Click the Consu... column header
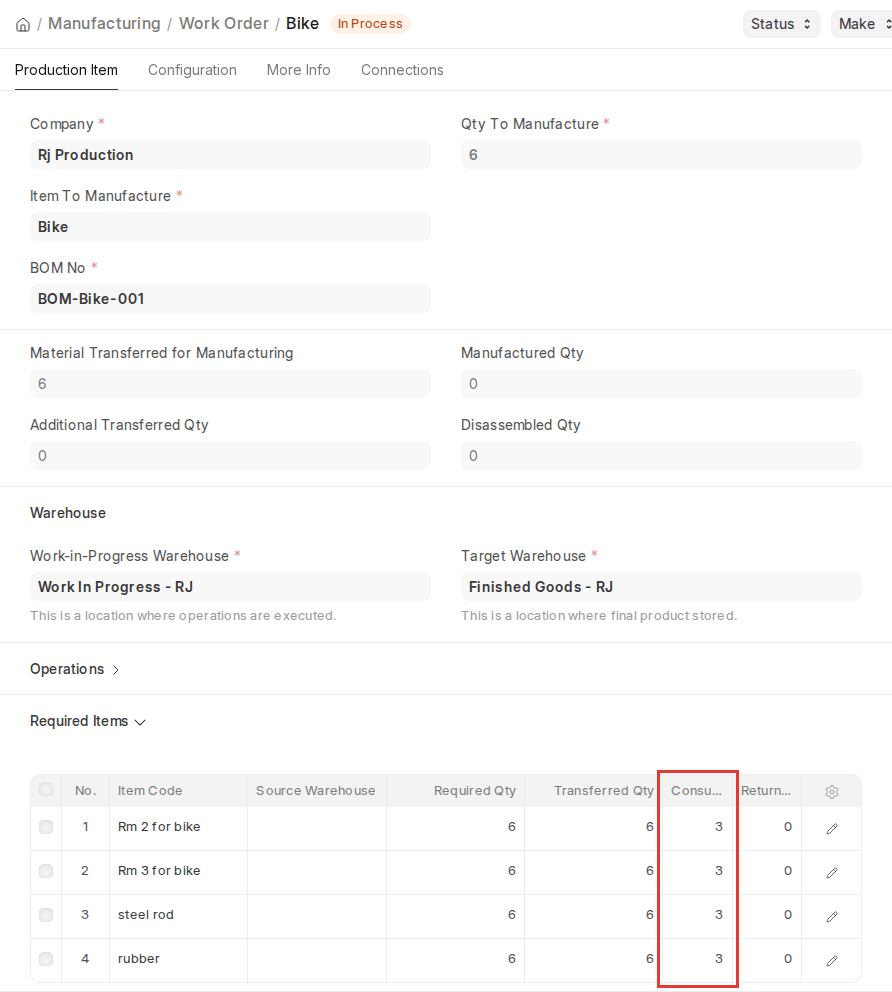 pos(697,791)
